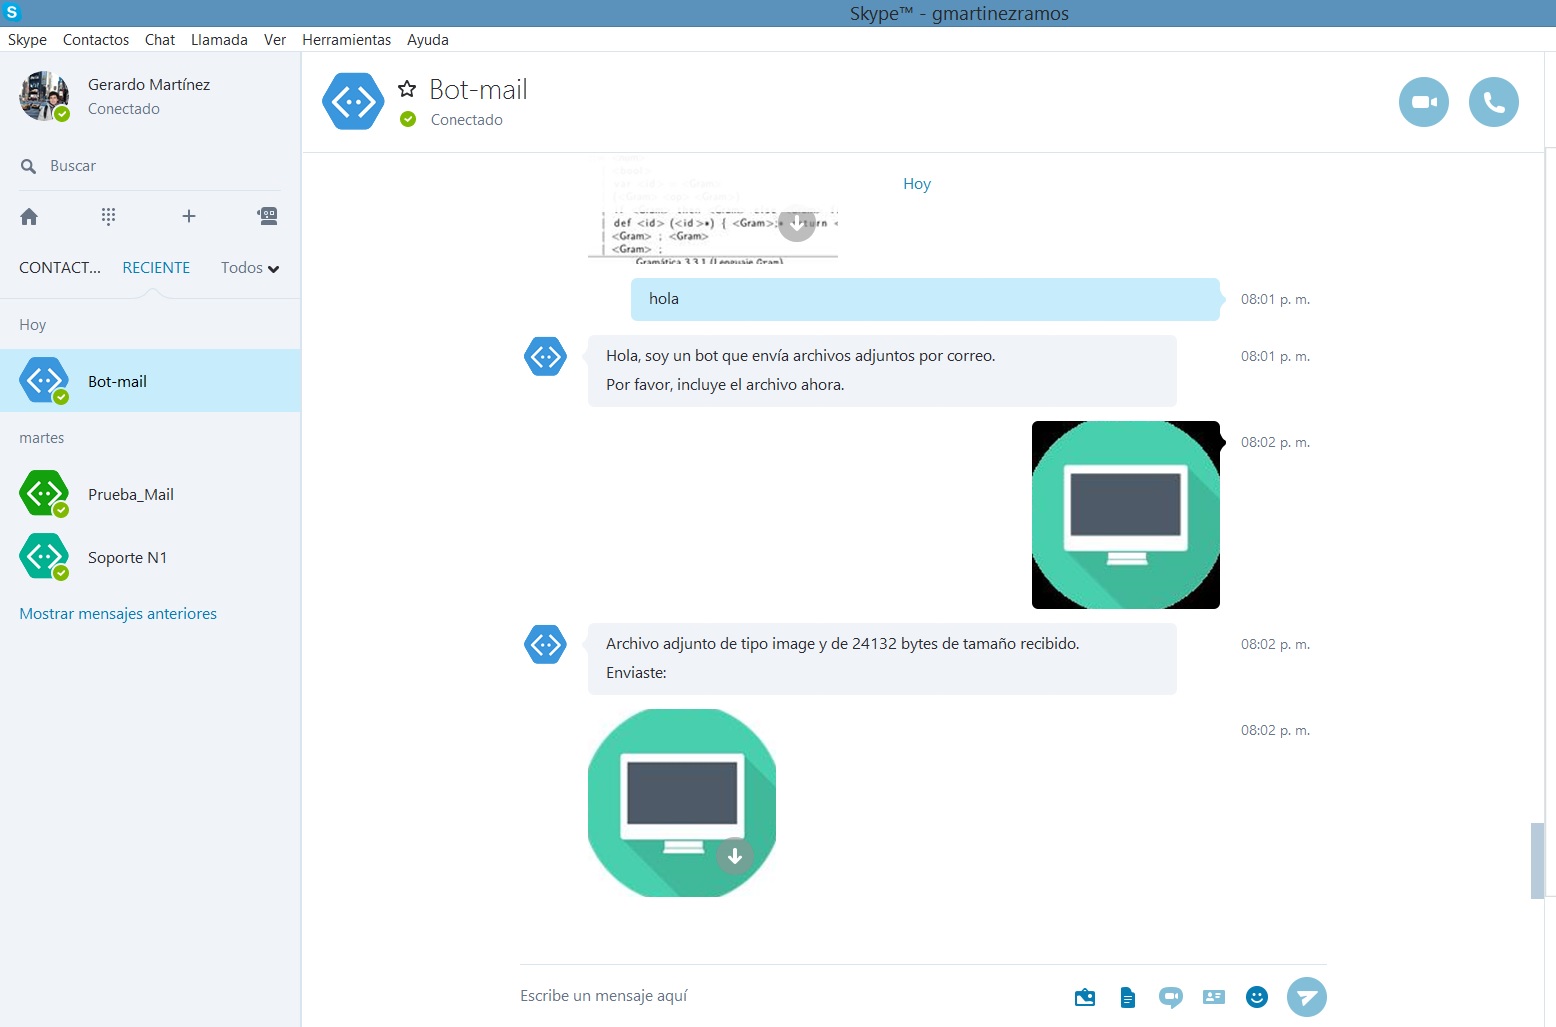Switch to the RECIENTE tab

pyautogui.click(x=156, y=267)
